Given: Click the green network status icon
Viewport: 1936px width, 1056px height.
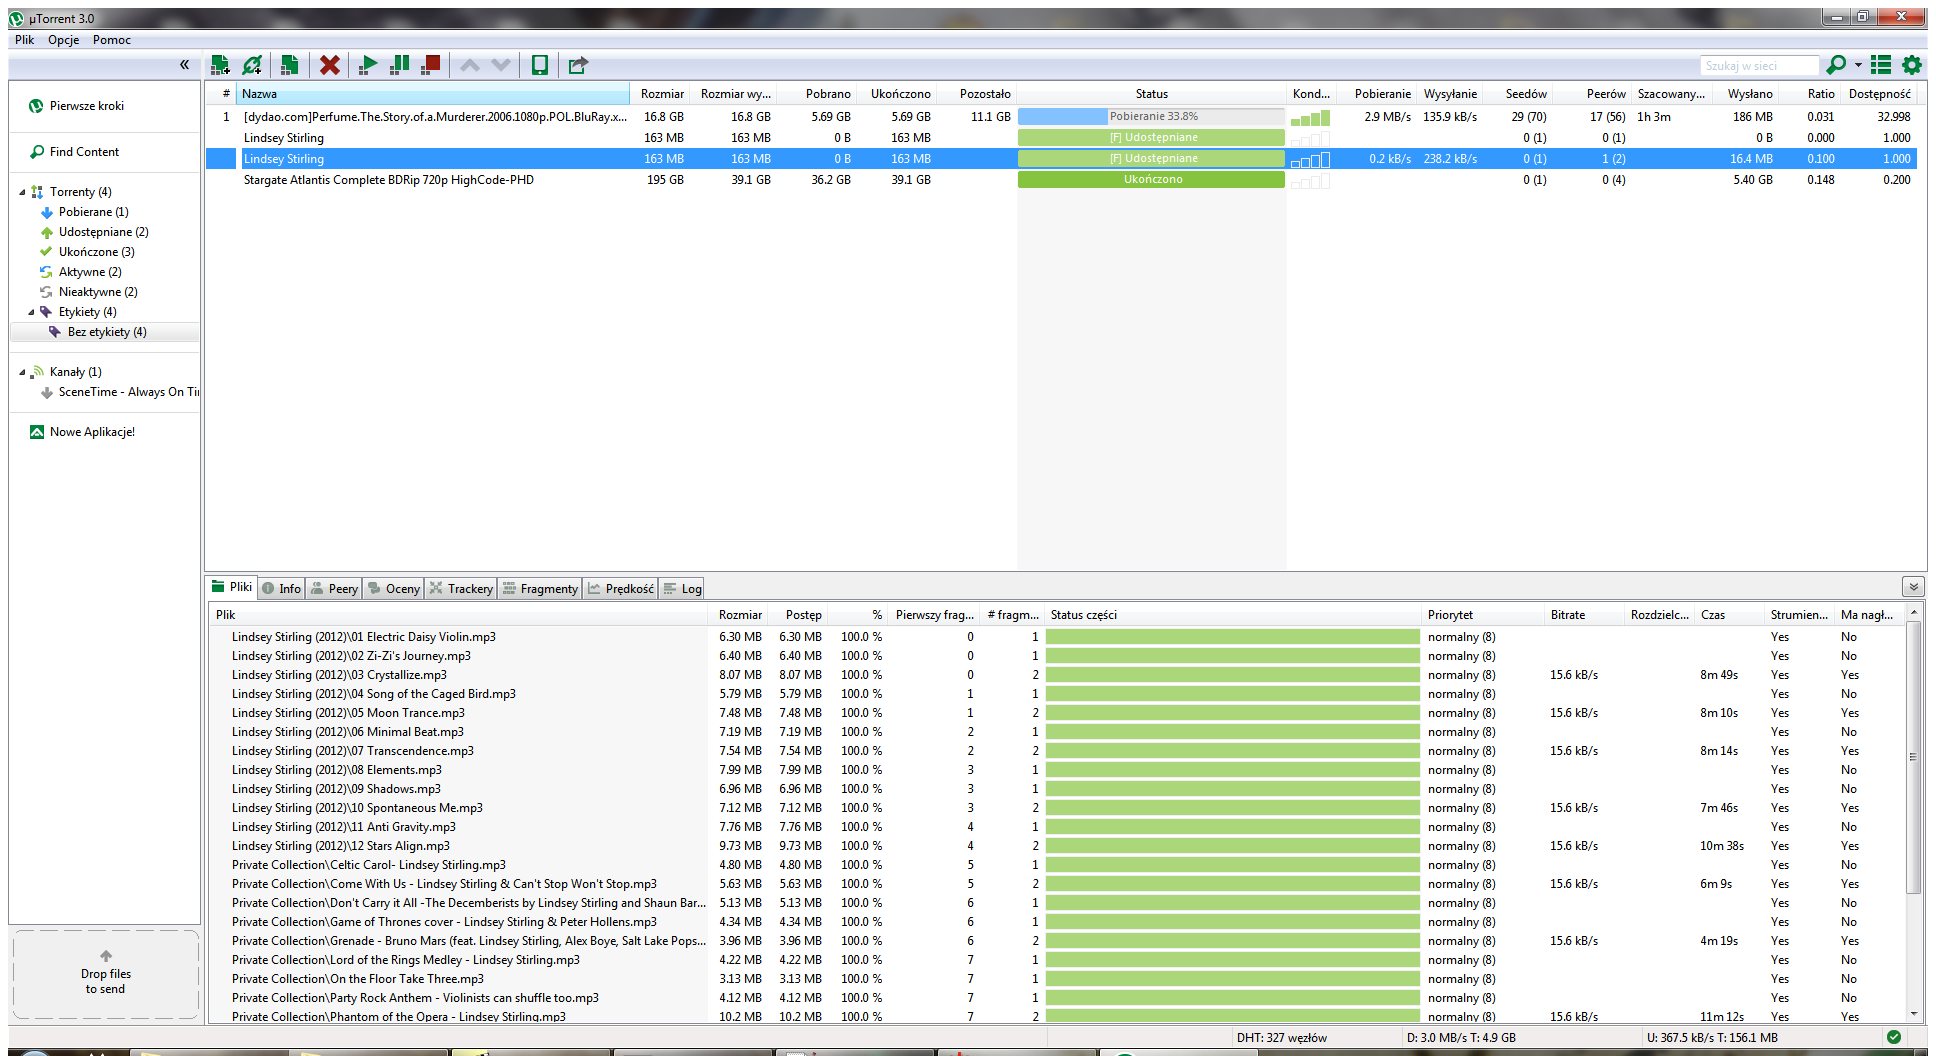Looking at the screenshot, I should [1893, 1037].
